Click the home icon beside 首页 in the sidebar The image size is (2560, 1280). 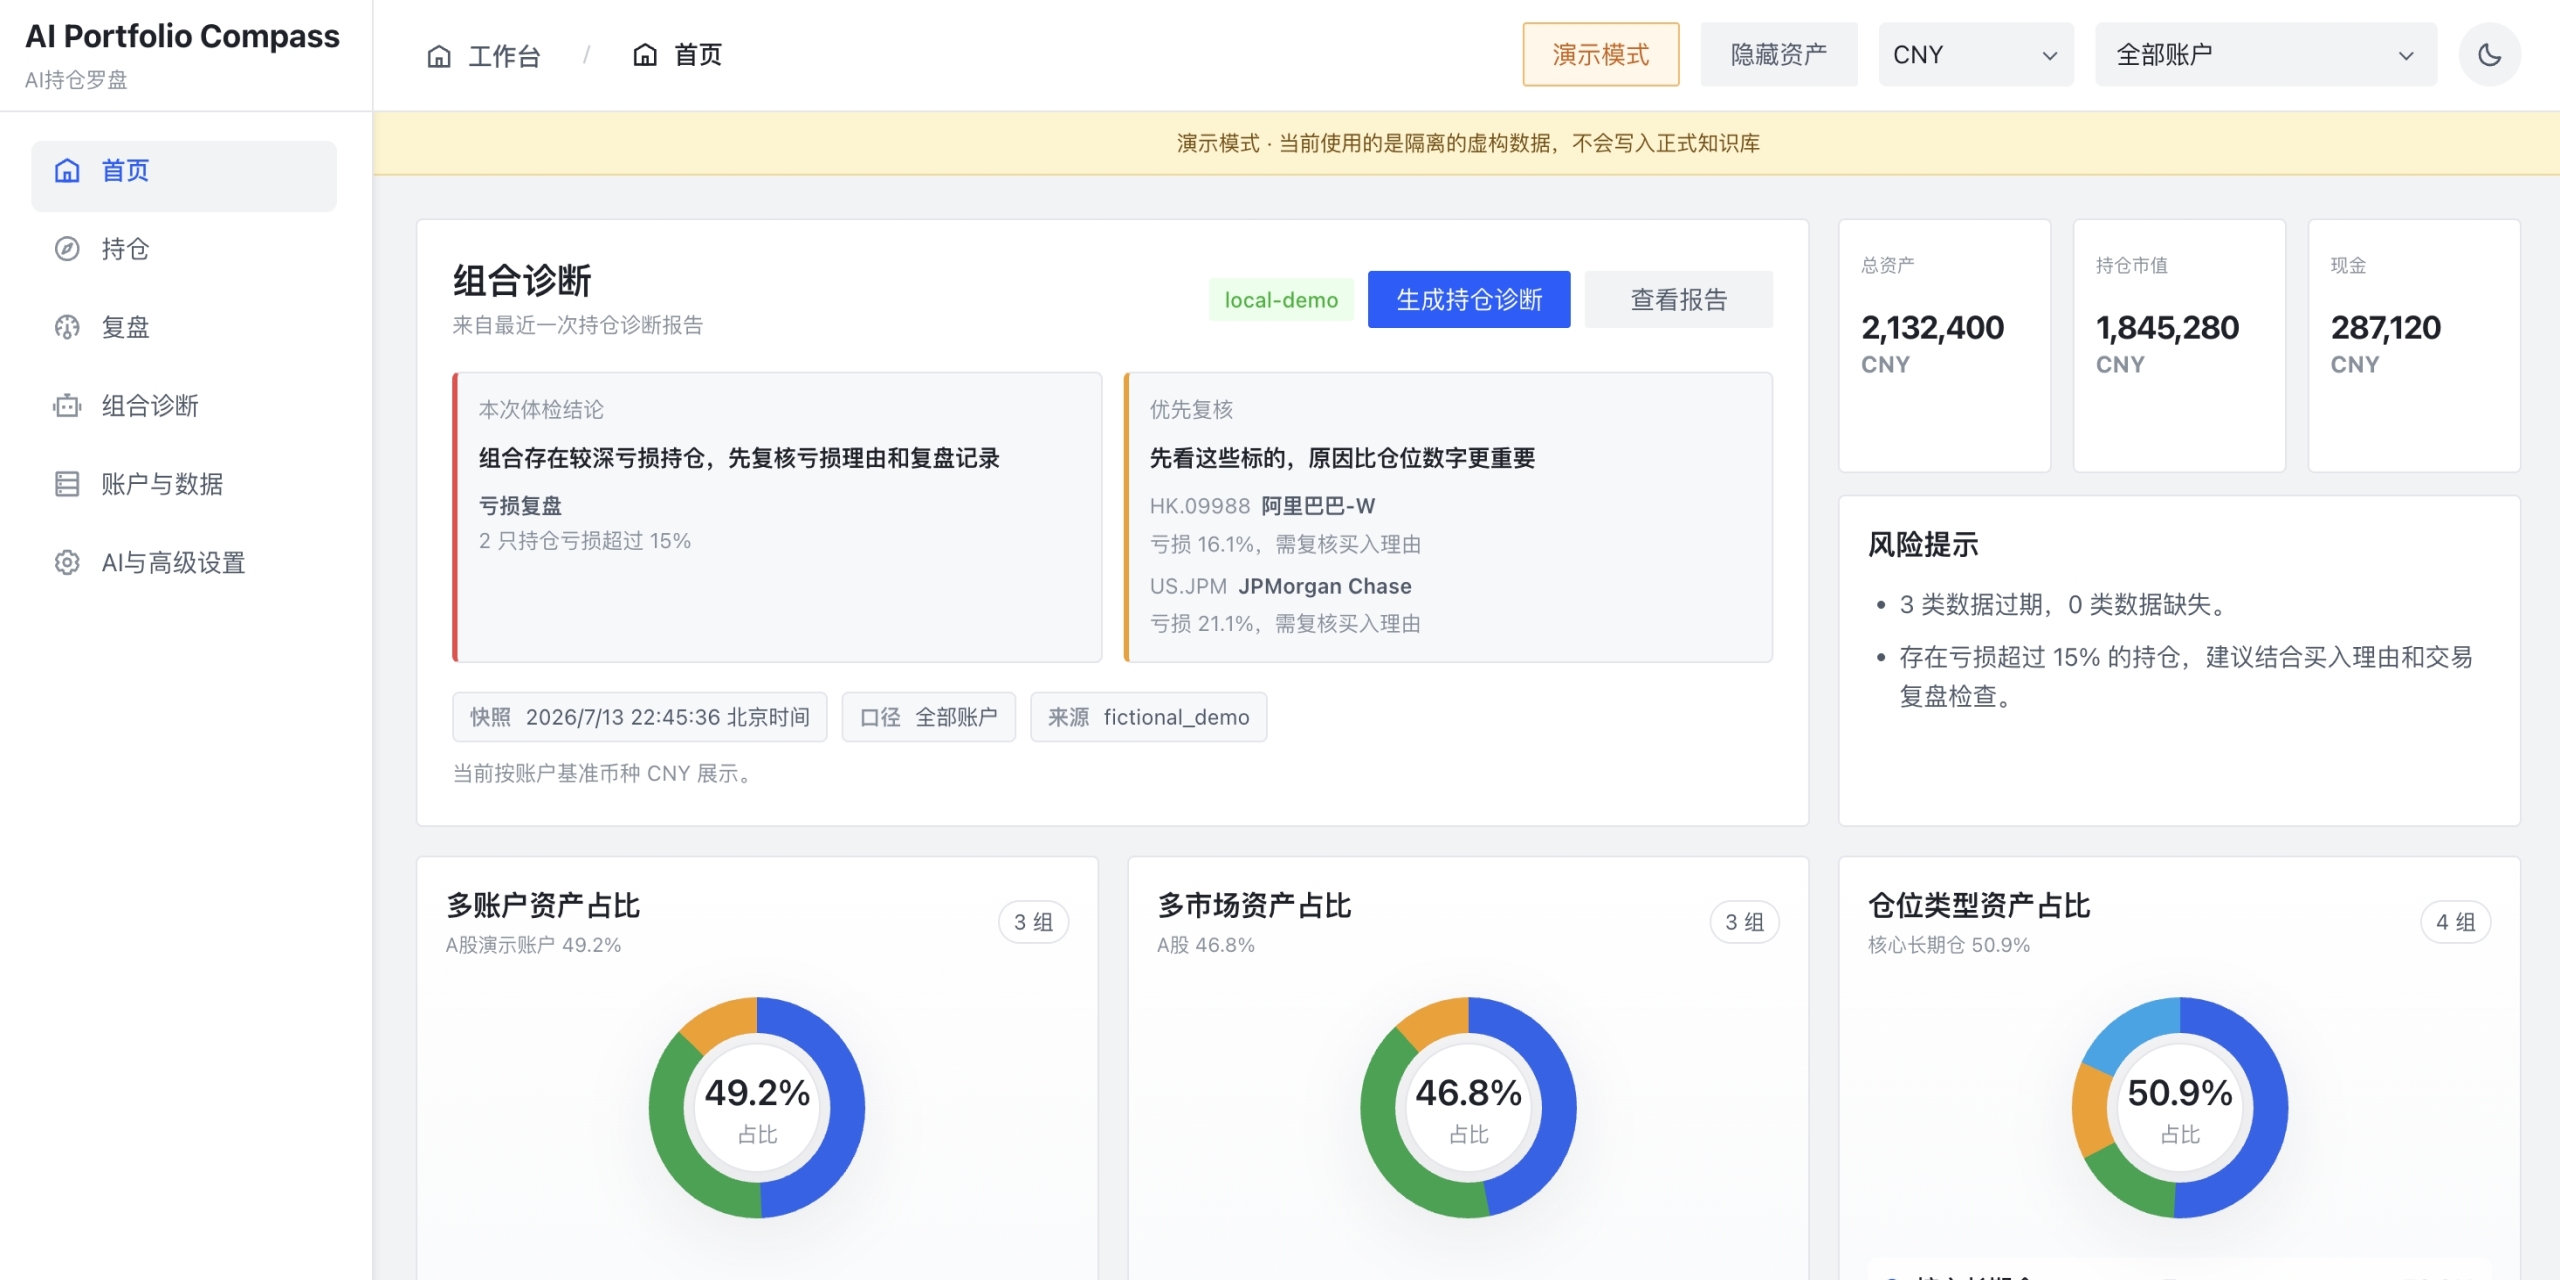67,171
